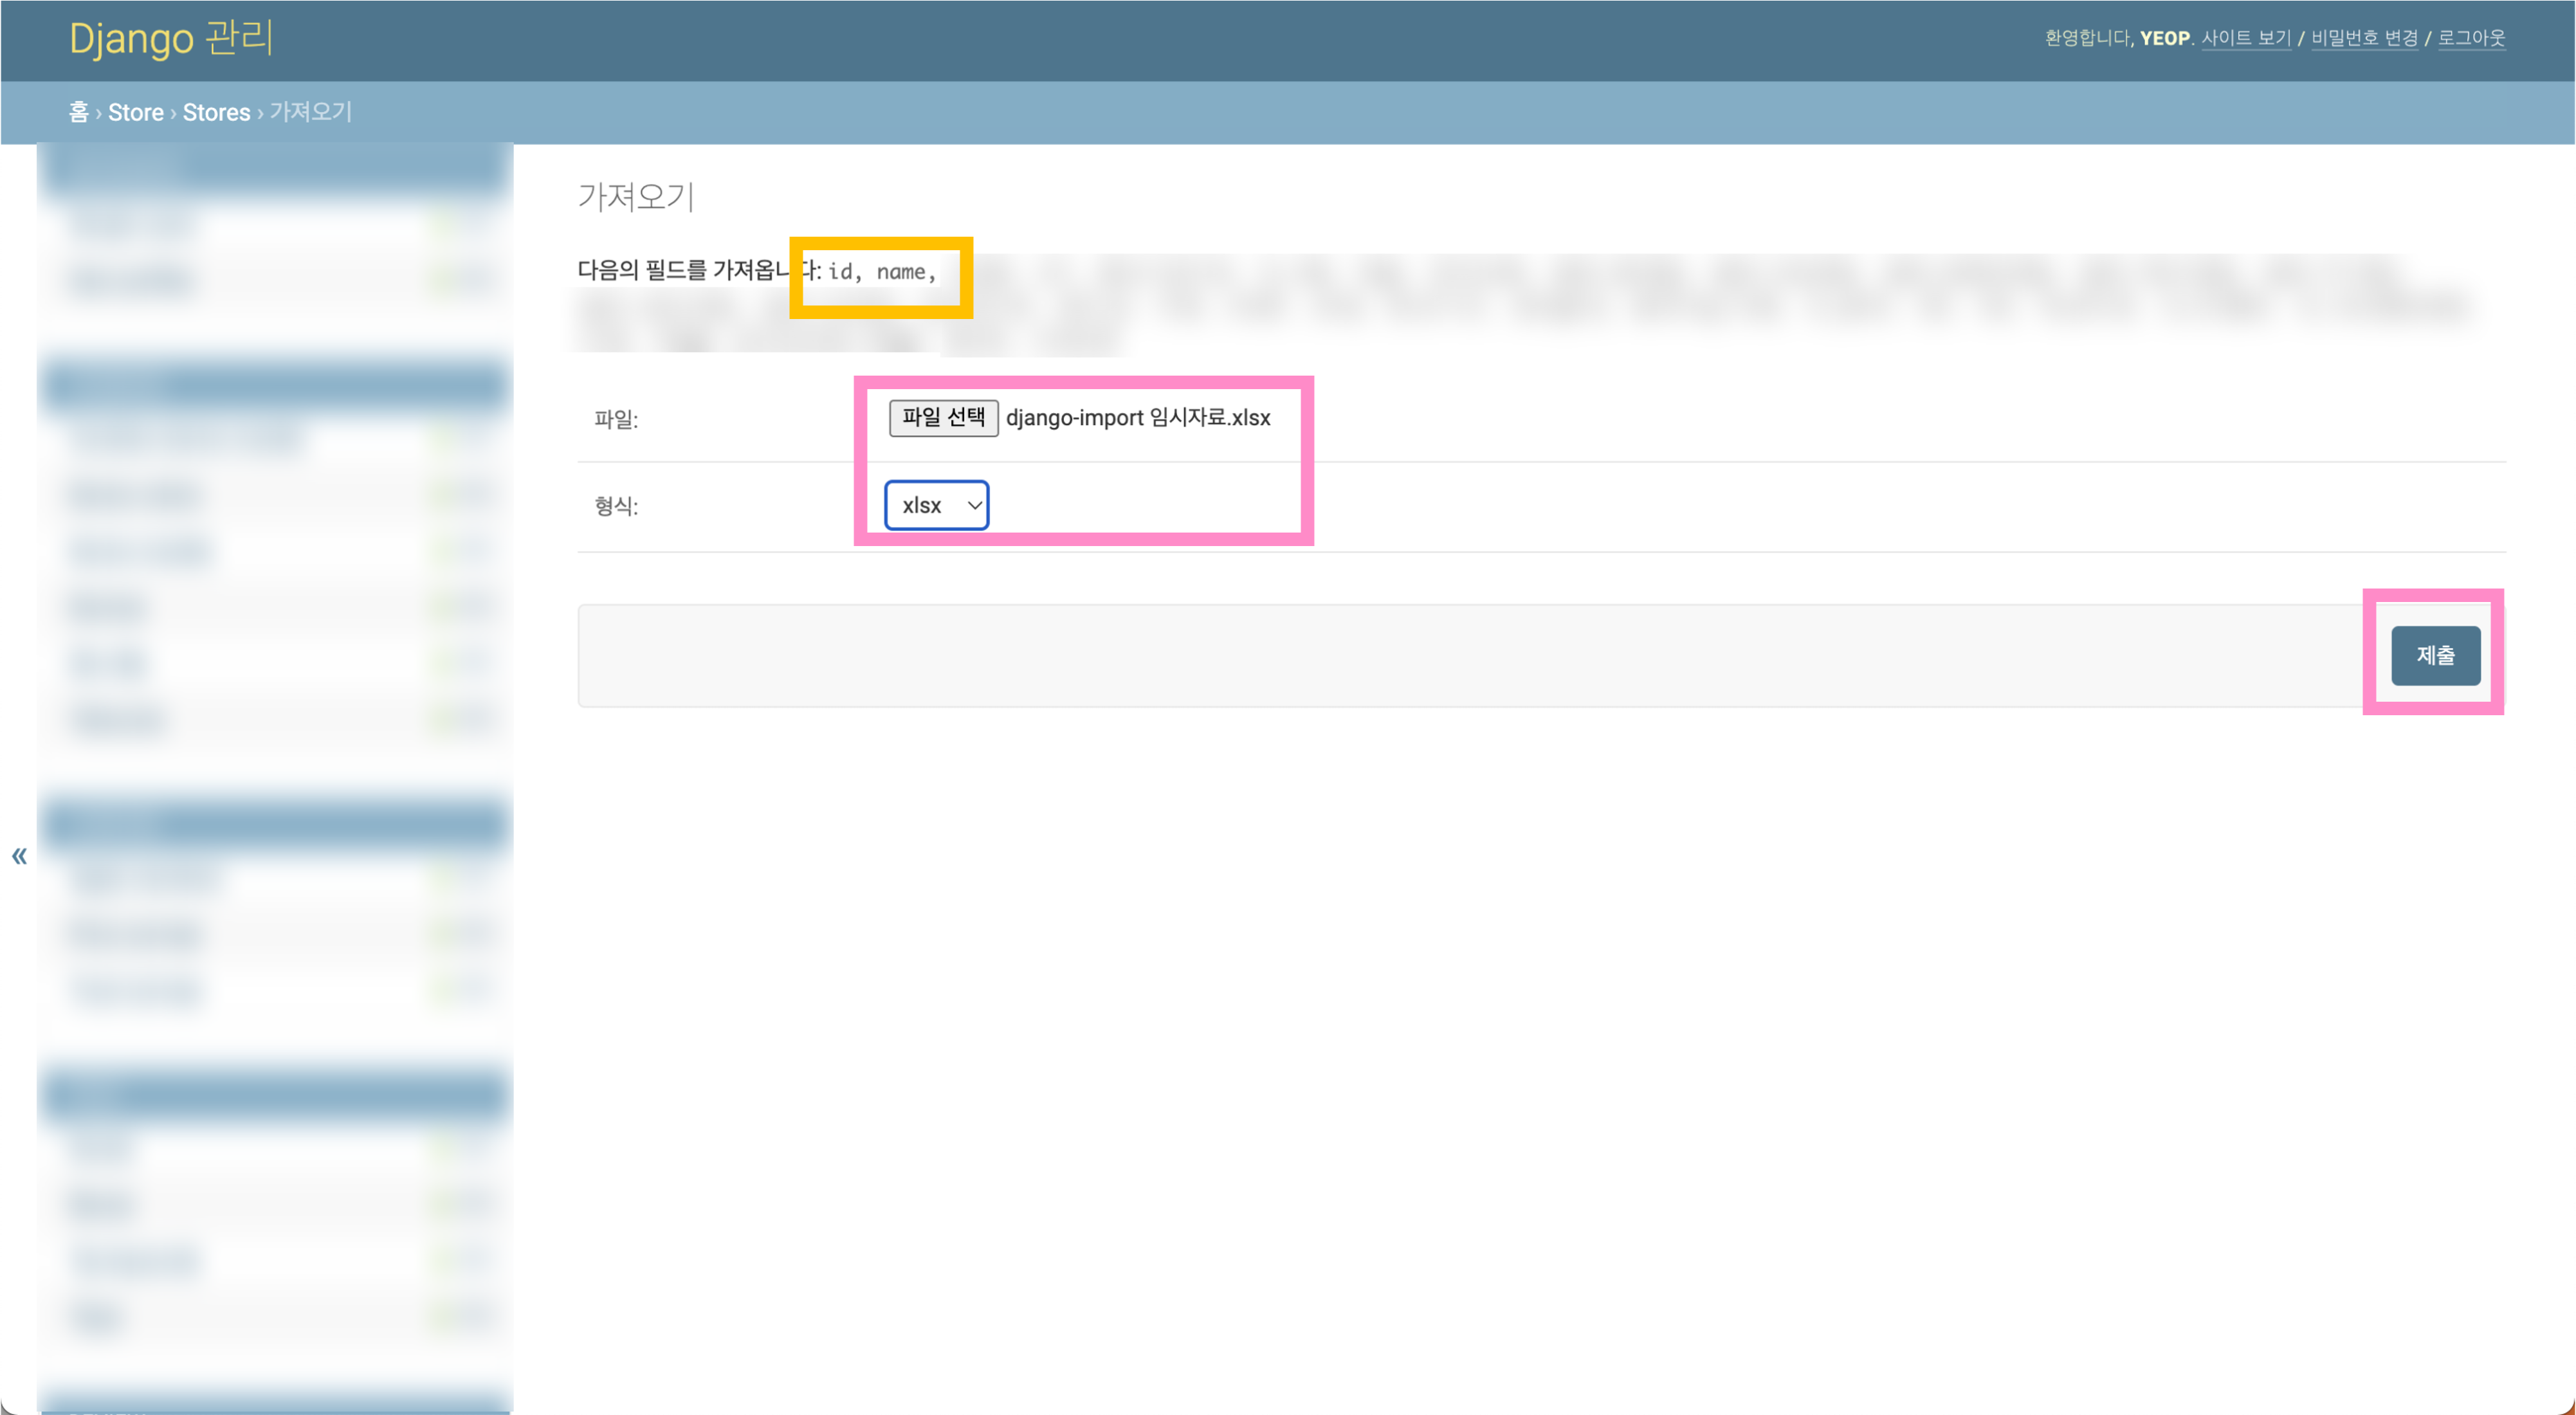Screen dimensions: 2576x1415
Task: Navigate to 홈 in breadcrumbs
Action: tap(78, 112)
